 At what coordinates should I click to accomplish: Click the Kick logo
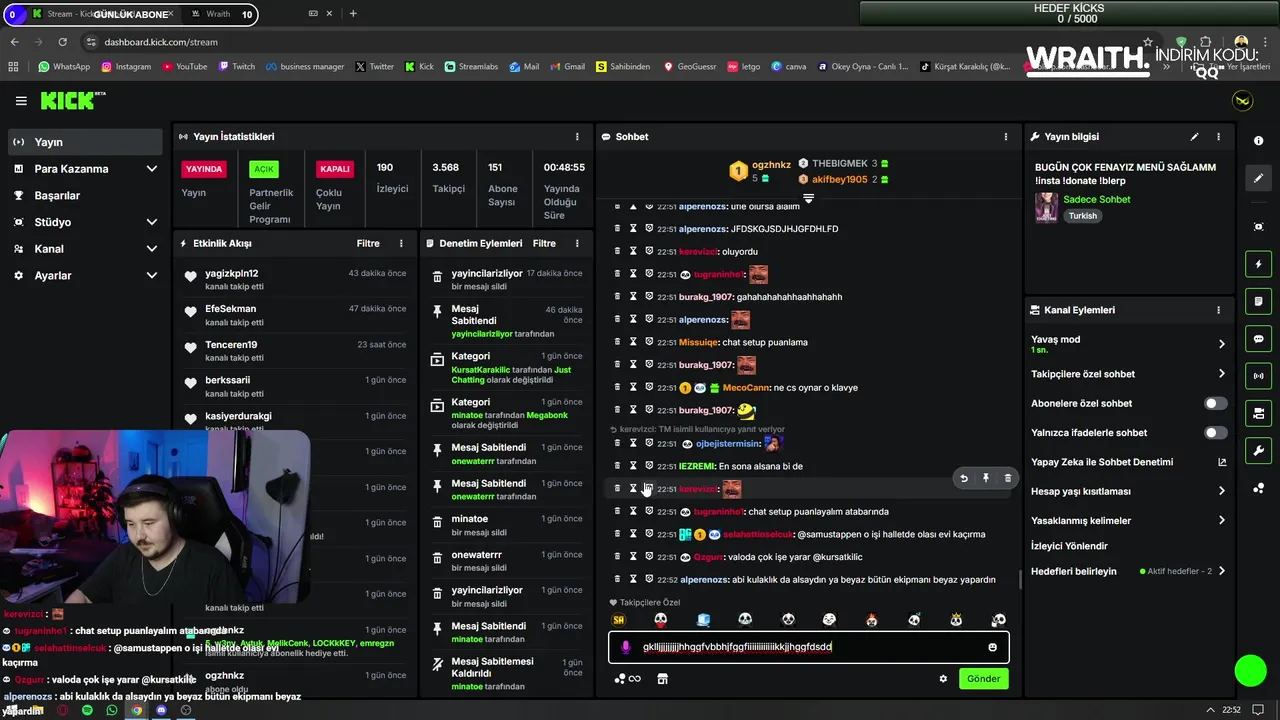(x=72, y=100)
